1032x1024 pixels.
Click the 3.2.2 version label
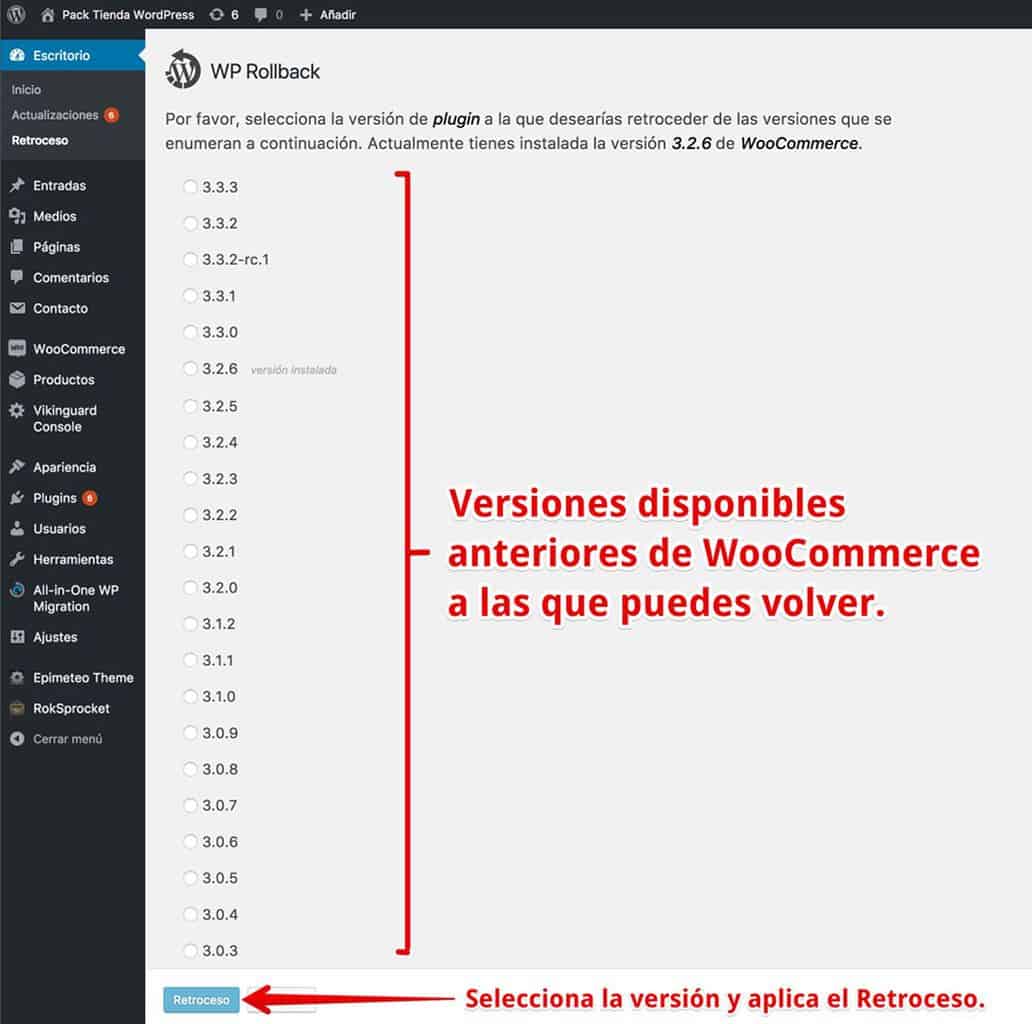[220, 515]
